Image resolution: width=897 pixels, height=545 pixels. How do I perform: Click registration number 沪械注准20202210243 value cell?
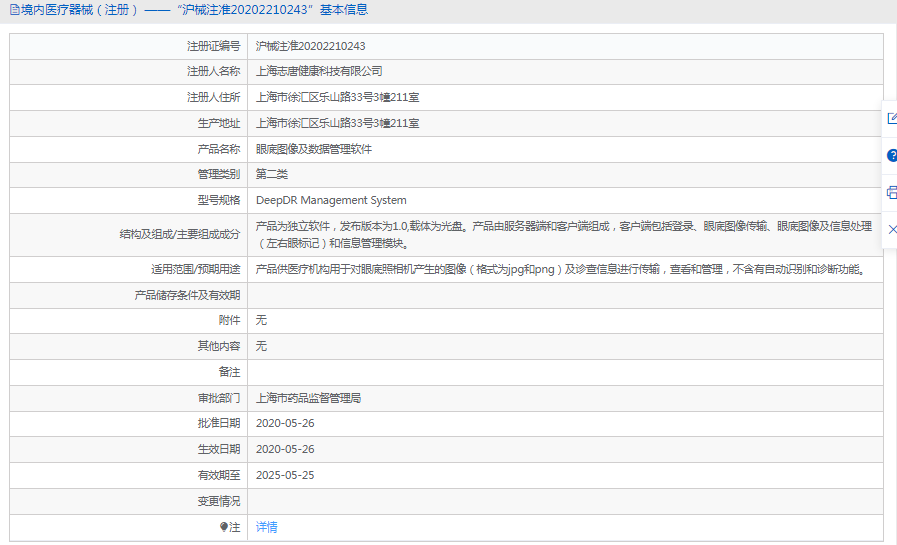click(x=310, y=46)
